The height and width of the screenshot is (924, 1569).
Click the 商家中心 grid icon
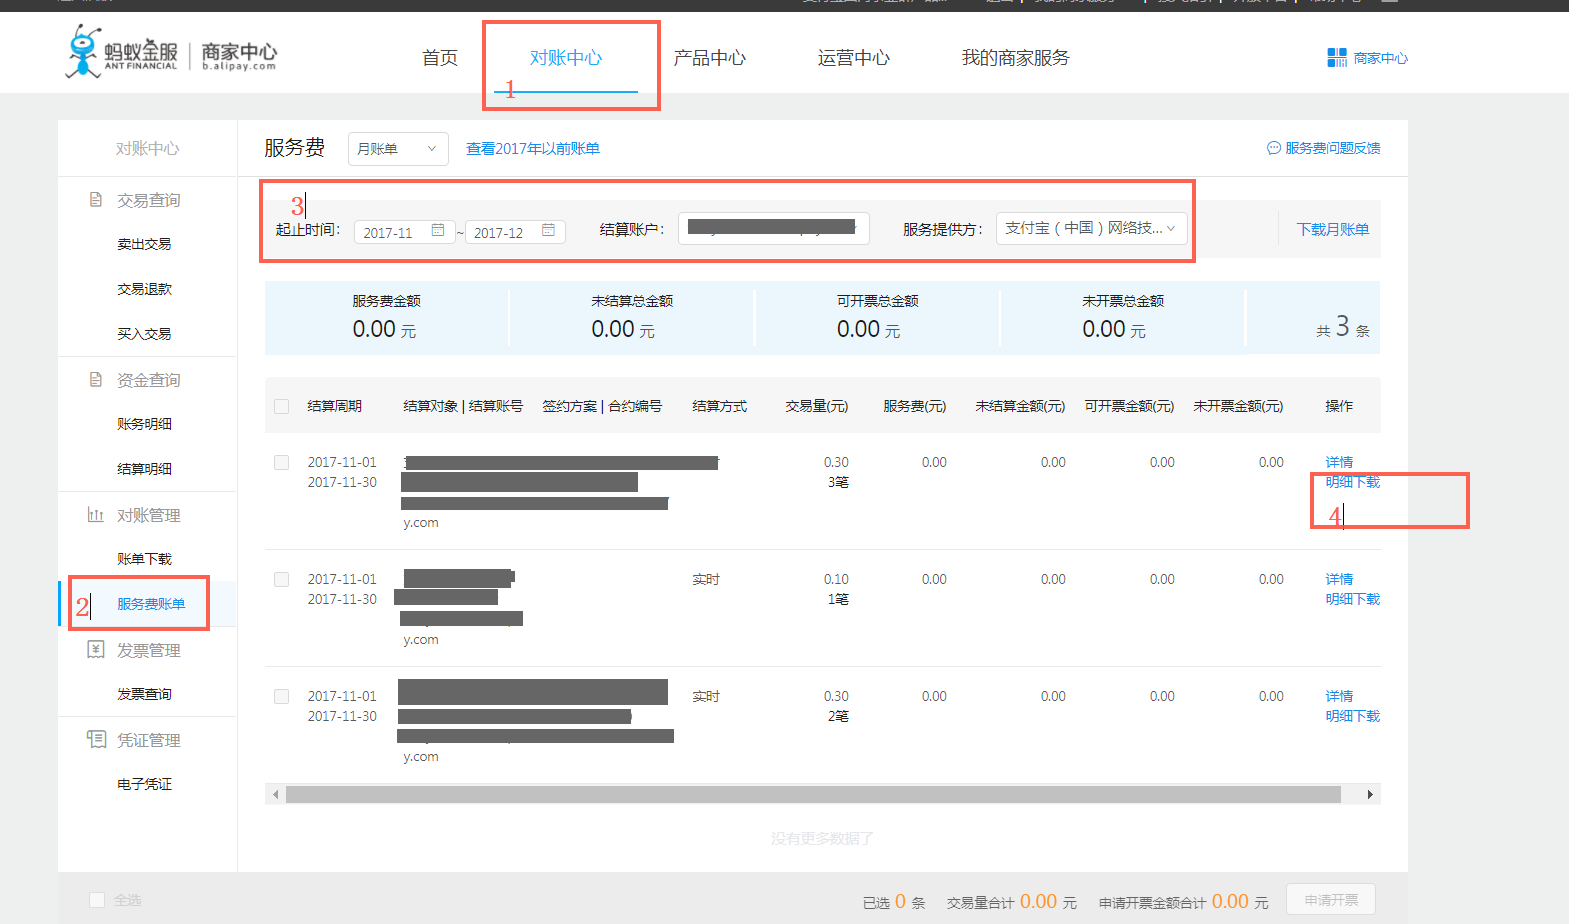click(x=1336, y=58)
